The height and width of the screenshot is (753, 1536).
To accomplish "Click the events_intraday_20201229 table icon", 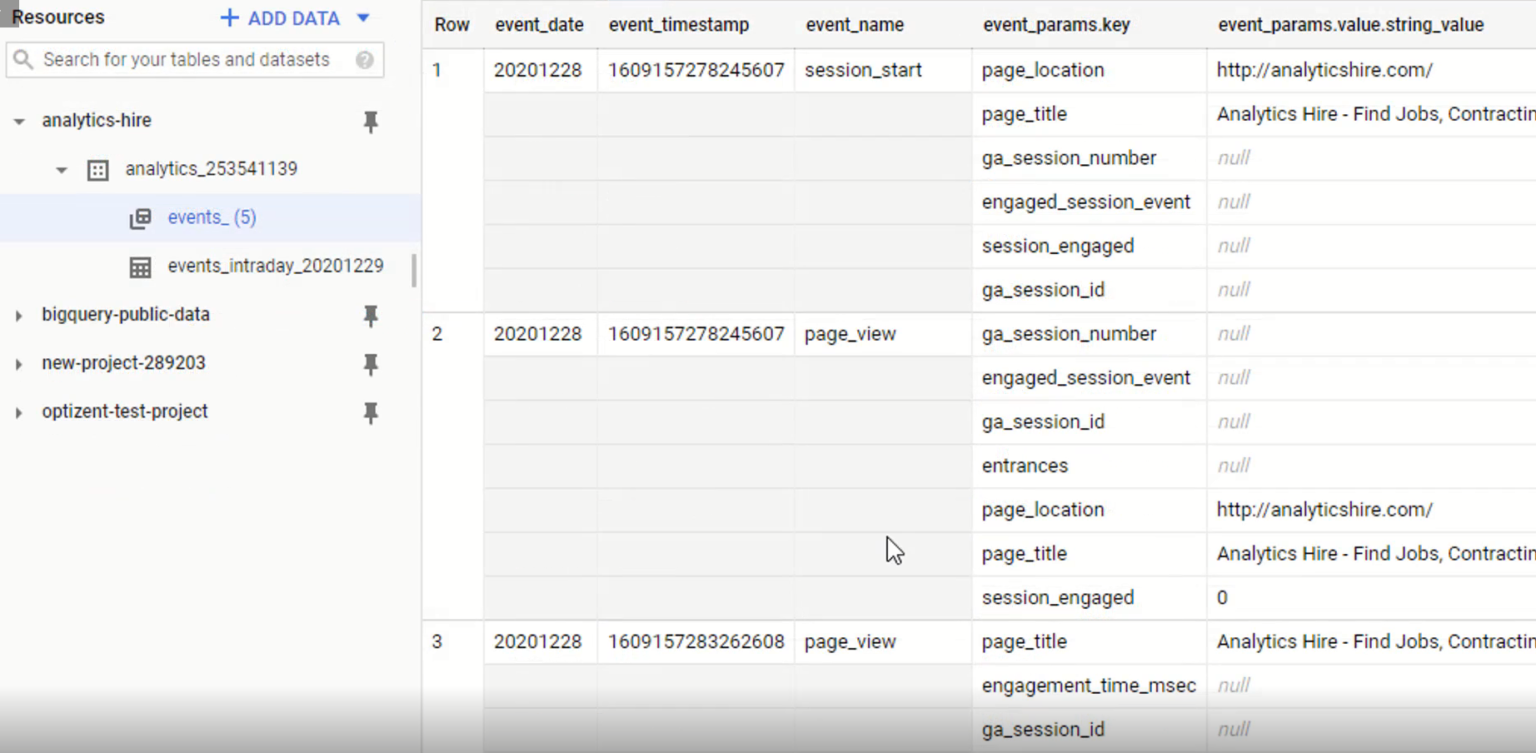I will click(140, 266).
